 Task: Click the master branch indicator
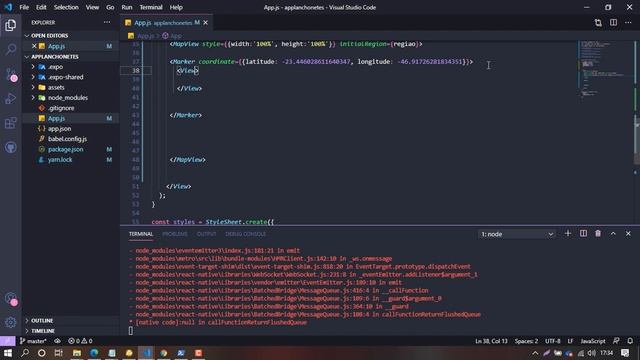pos(33,341)
